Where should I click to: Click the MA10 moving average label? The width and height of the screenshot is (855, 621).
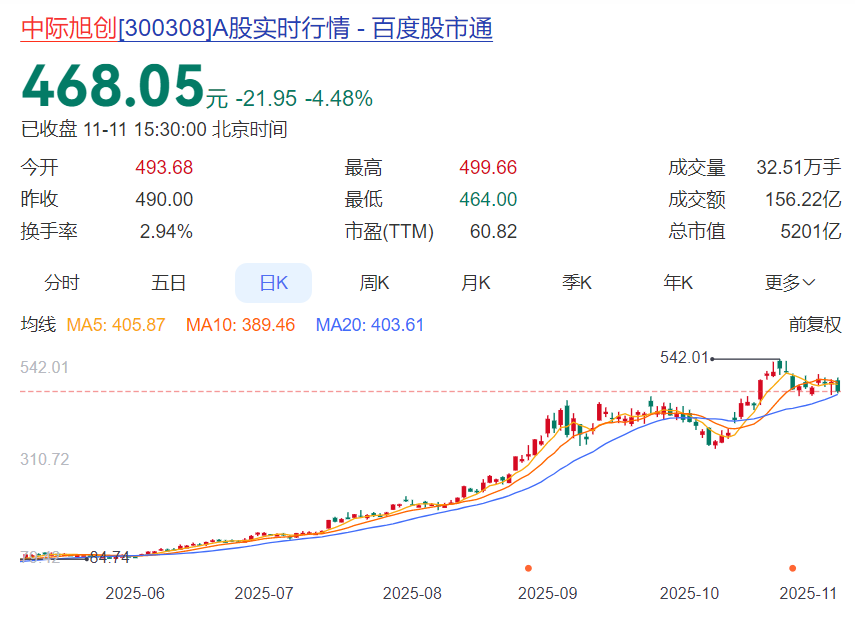pos(240,325)
